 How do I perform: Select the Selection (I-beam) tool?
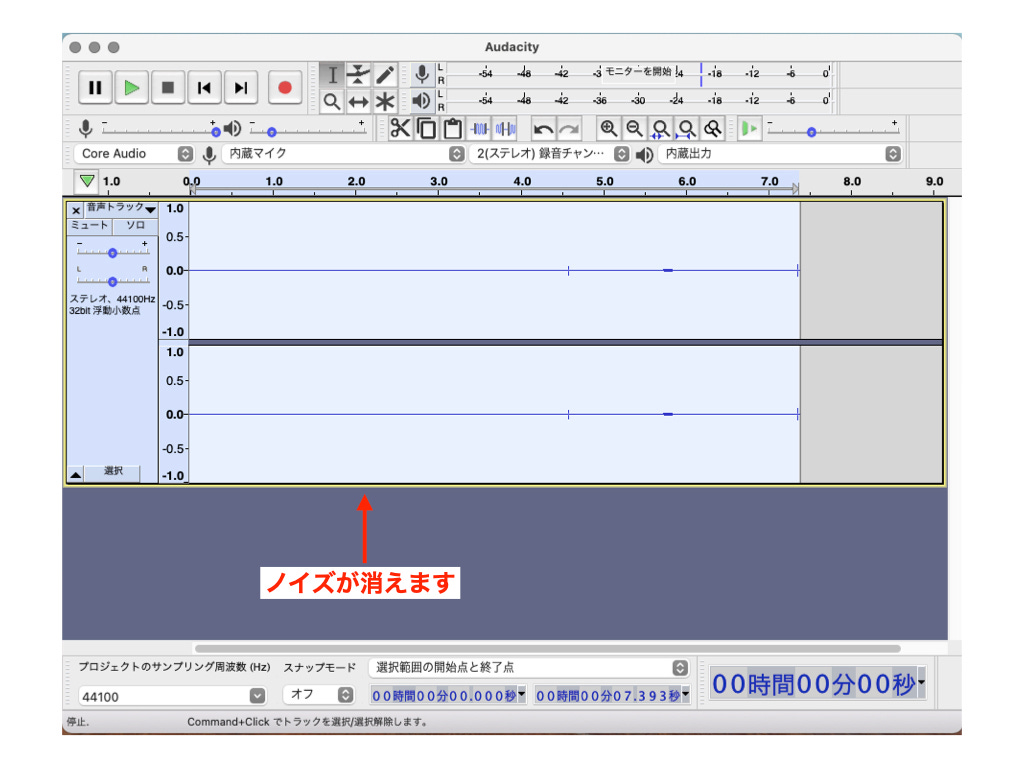(332, 74)
